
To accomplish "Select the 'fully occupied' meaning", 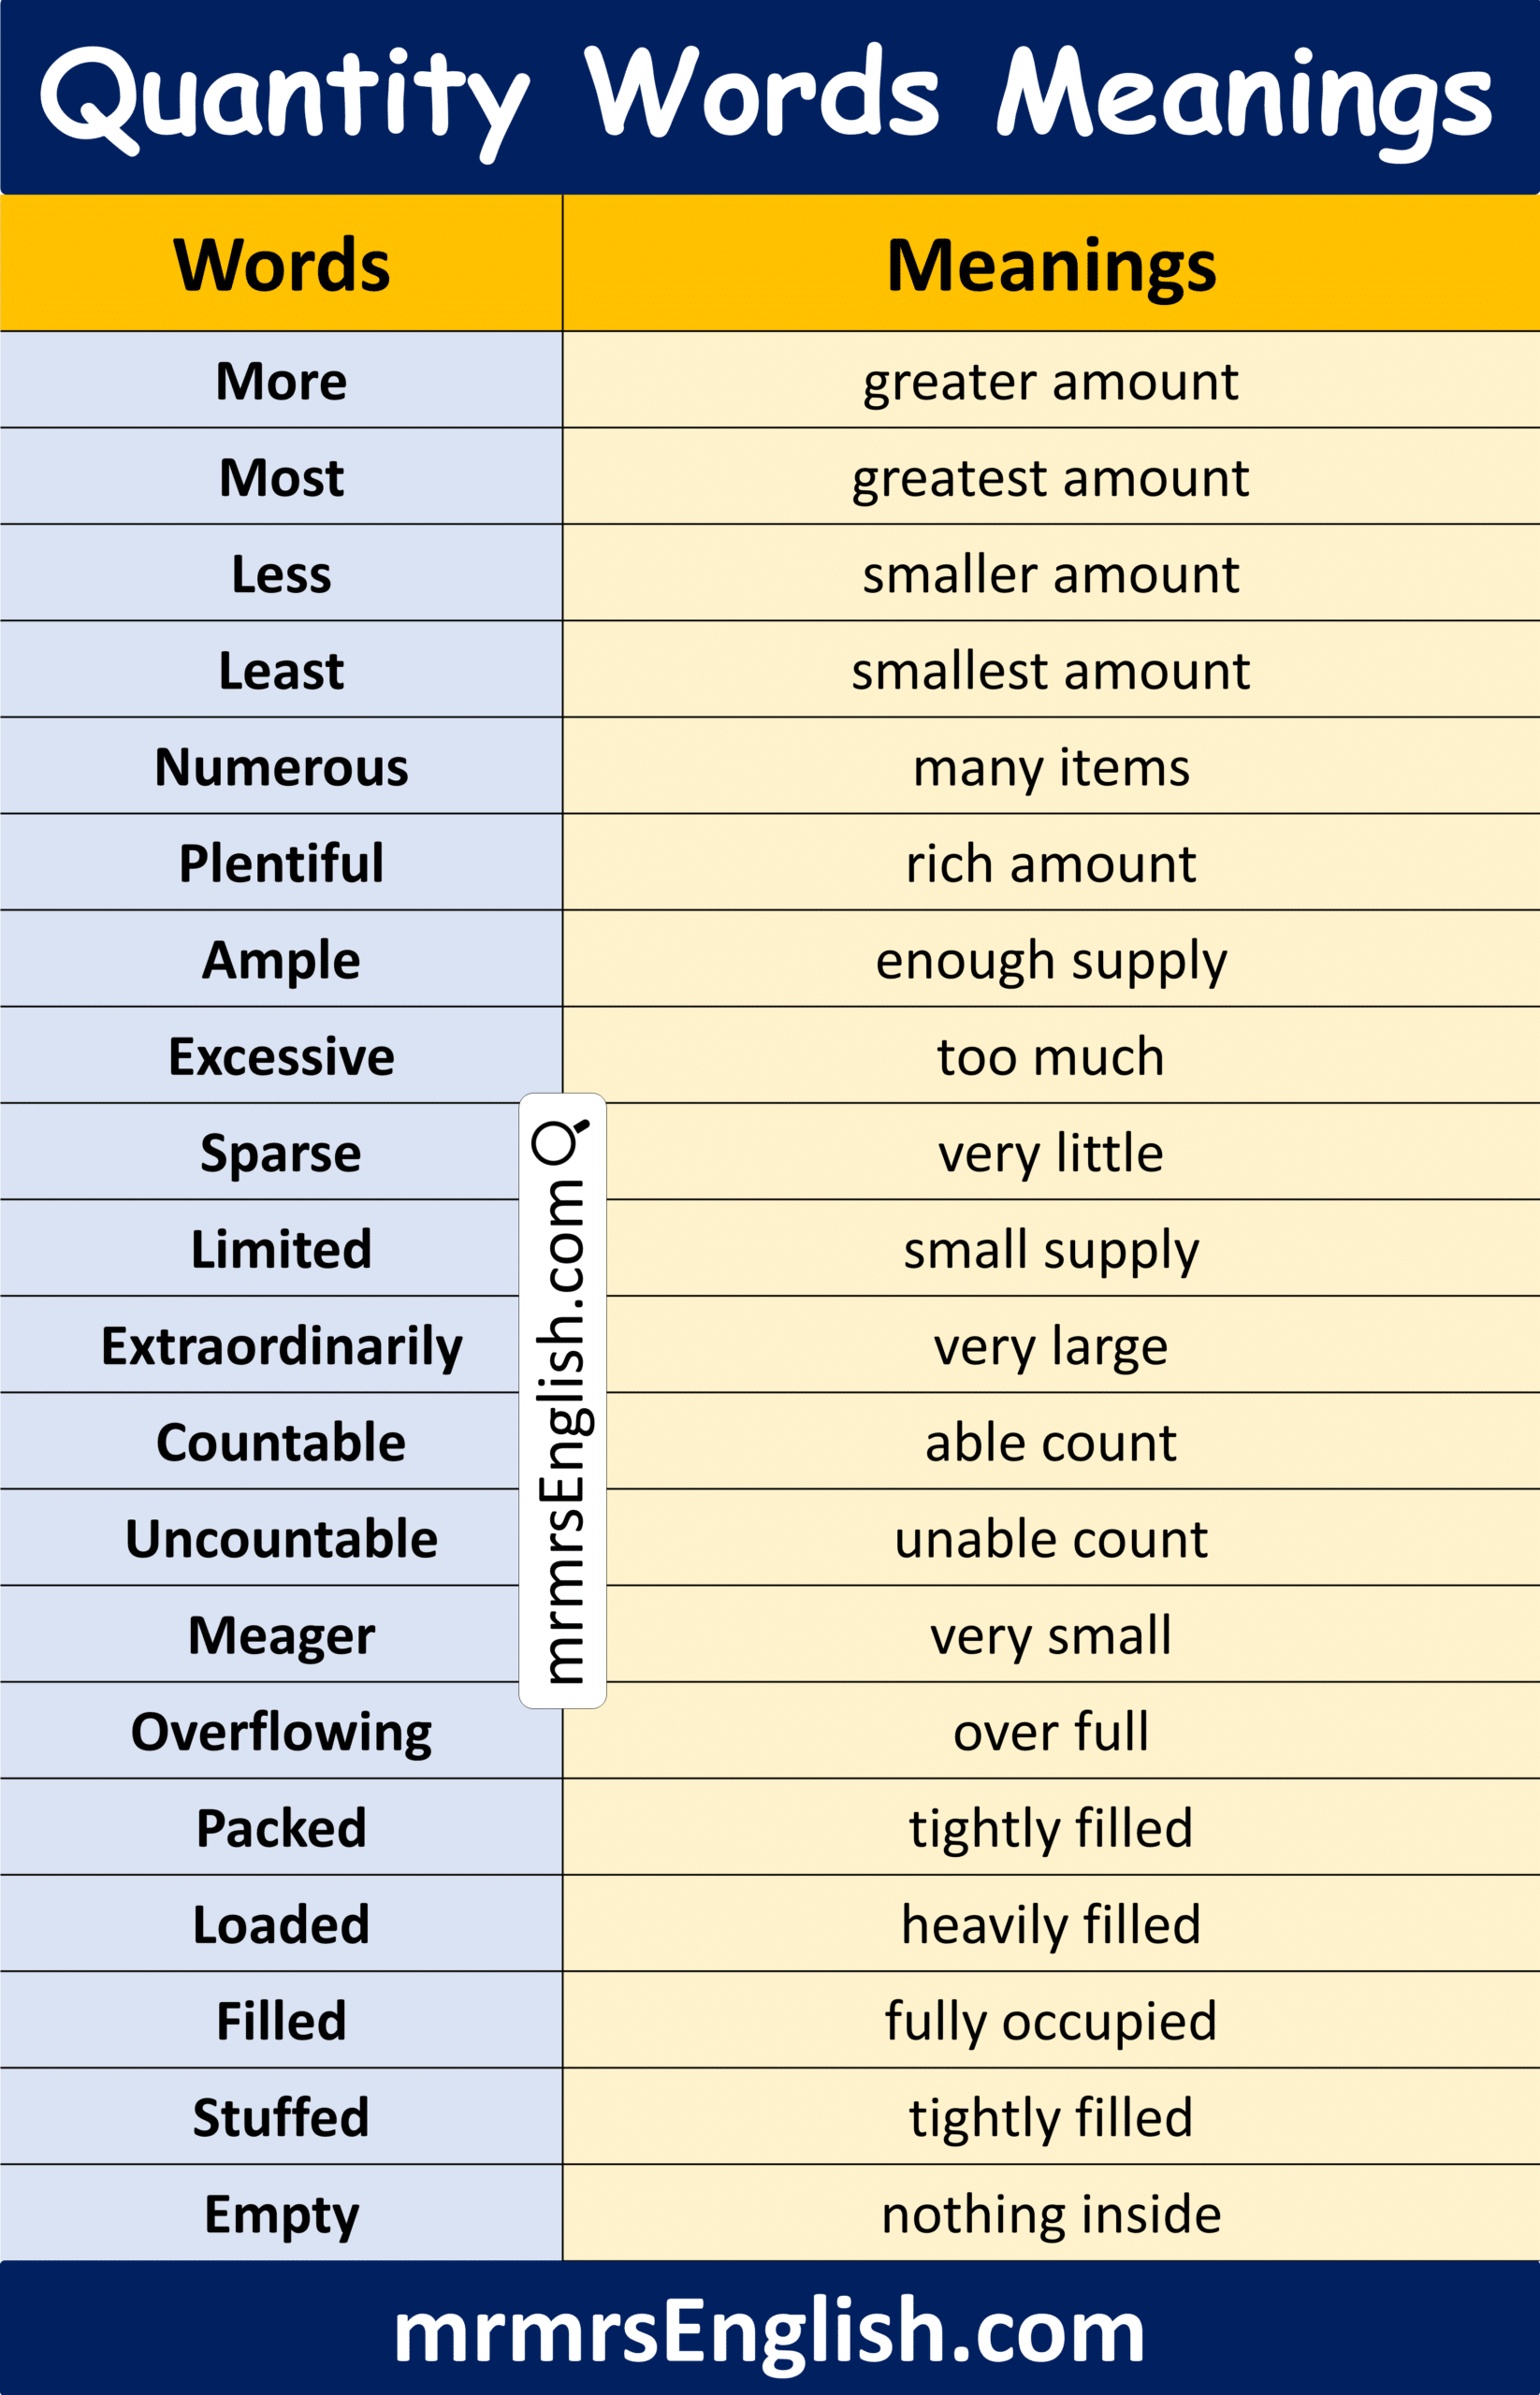I will [x=1050, y=2021].
